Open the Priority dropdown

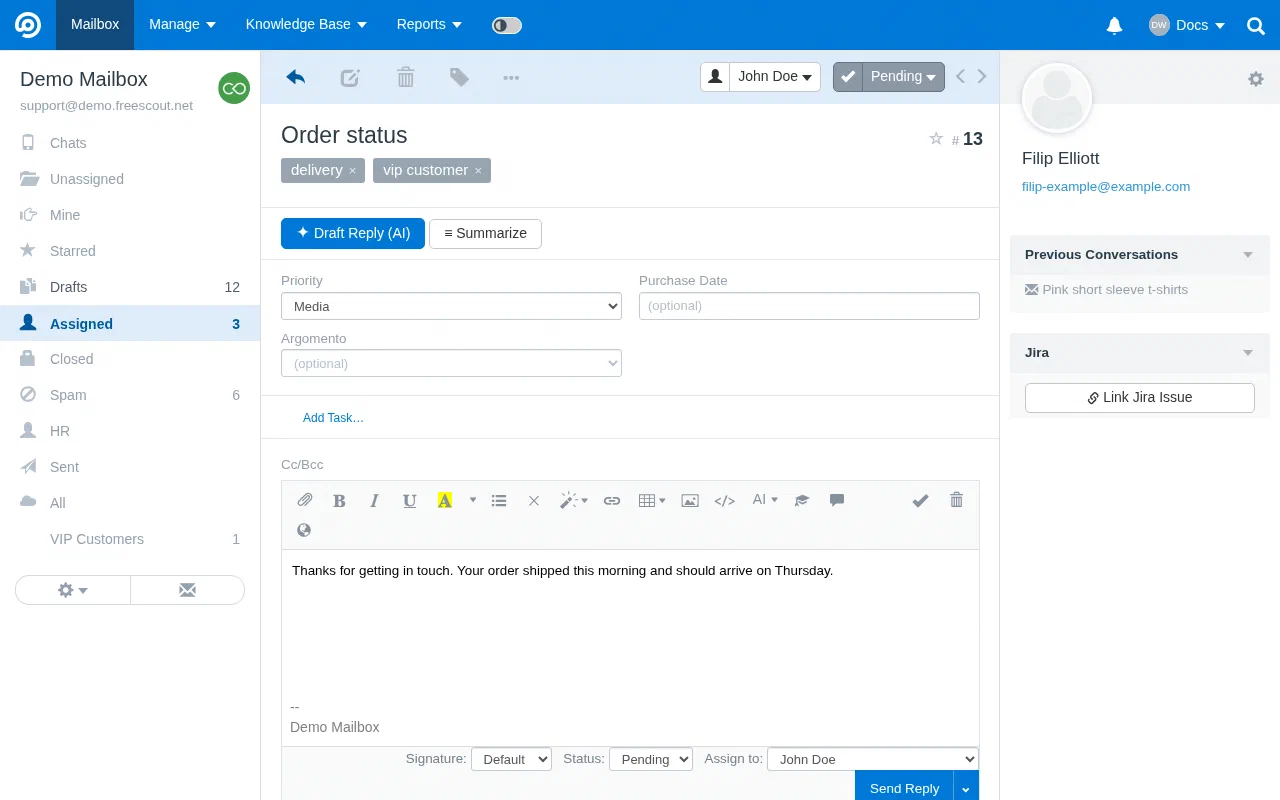click(x=451, y=306)
